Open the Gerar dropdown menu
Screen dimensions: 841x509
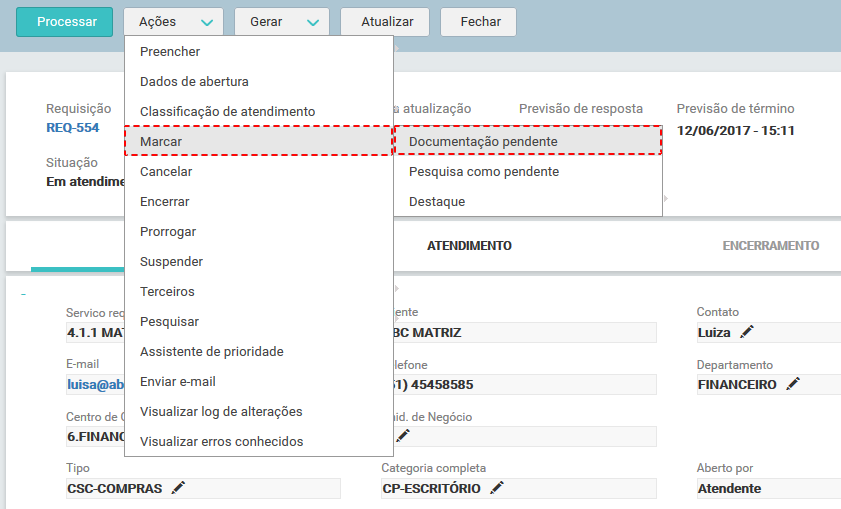point(282,22)
